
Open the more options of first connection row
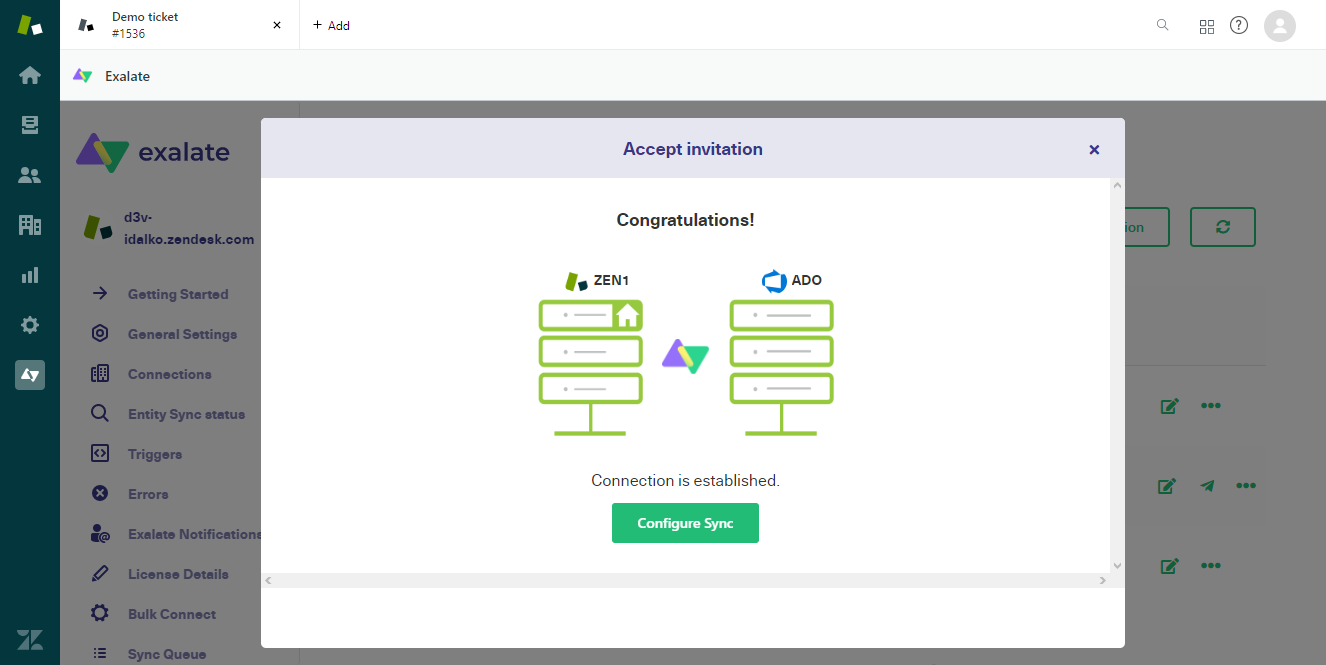point(1211,406)
